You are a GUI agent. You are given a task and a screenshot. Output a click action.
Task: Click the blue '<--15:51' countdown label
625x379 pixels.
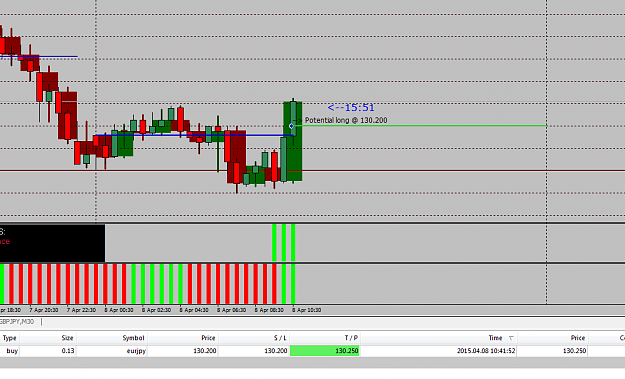(351, 108)
